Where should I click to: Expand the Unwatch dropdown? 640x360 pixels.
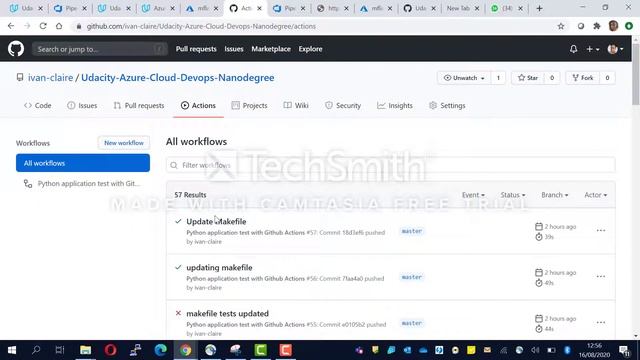464,78
